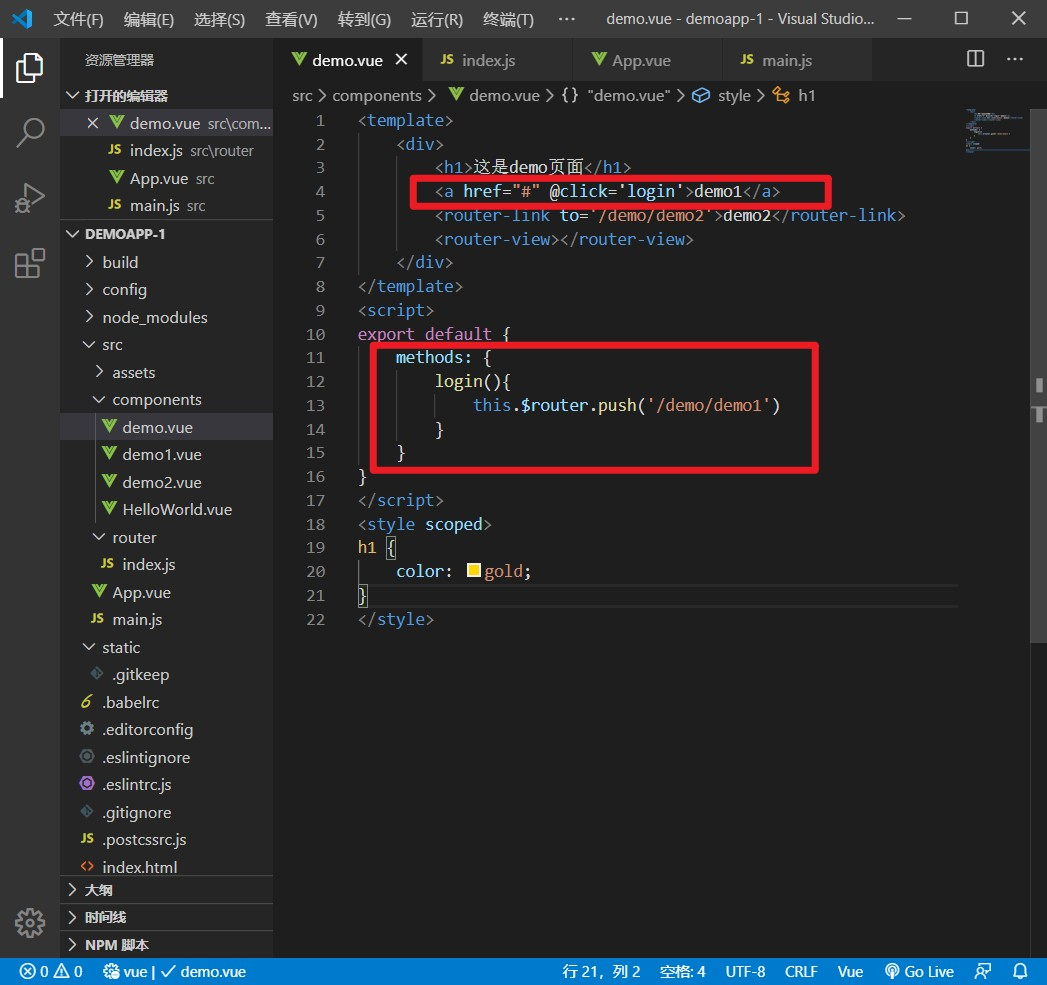Image resolution: width=1047 pixels, height=985 pixels.
Task: Open the 转到(G) menu
Action: point(364,19)
